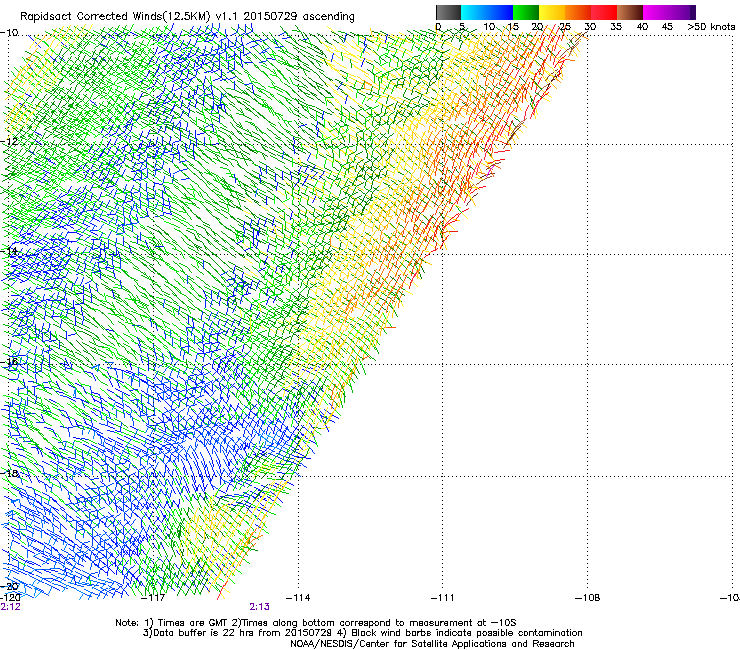Click legend tick label '10'
This screenshot has width=740, height=650.
click(489, 27)
